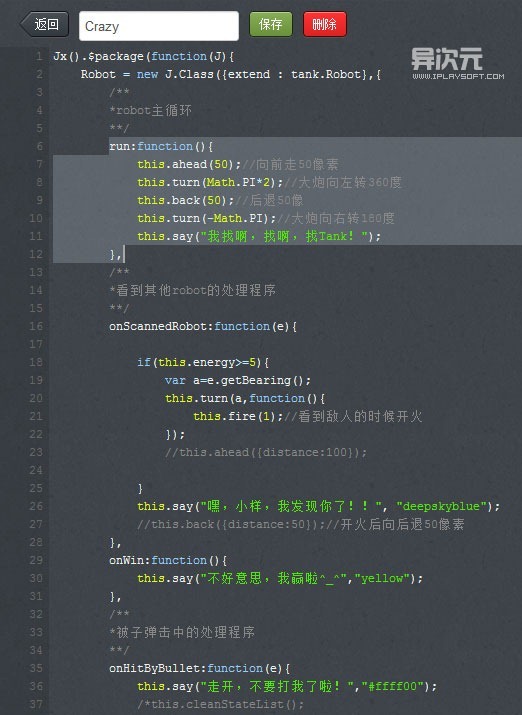Click line number 6 in gutter
This screenshot has width=522, height=715.
coord(39,146)
